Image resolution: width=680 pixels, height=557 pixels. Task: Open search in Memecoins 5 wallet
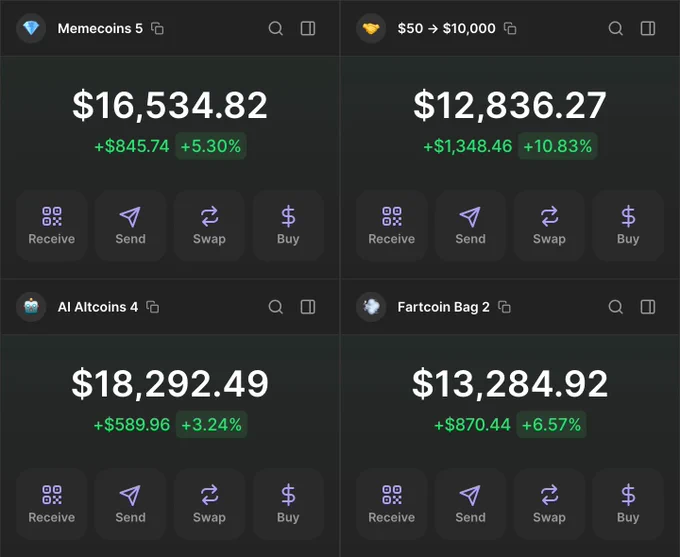(276, 29)
